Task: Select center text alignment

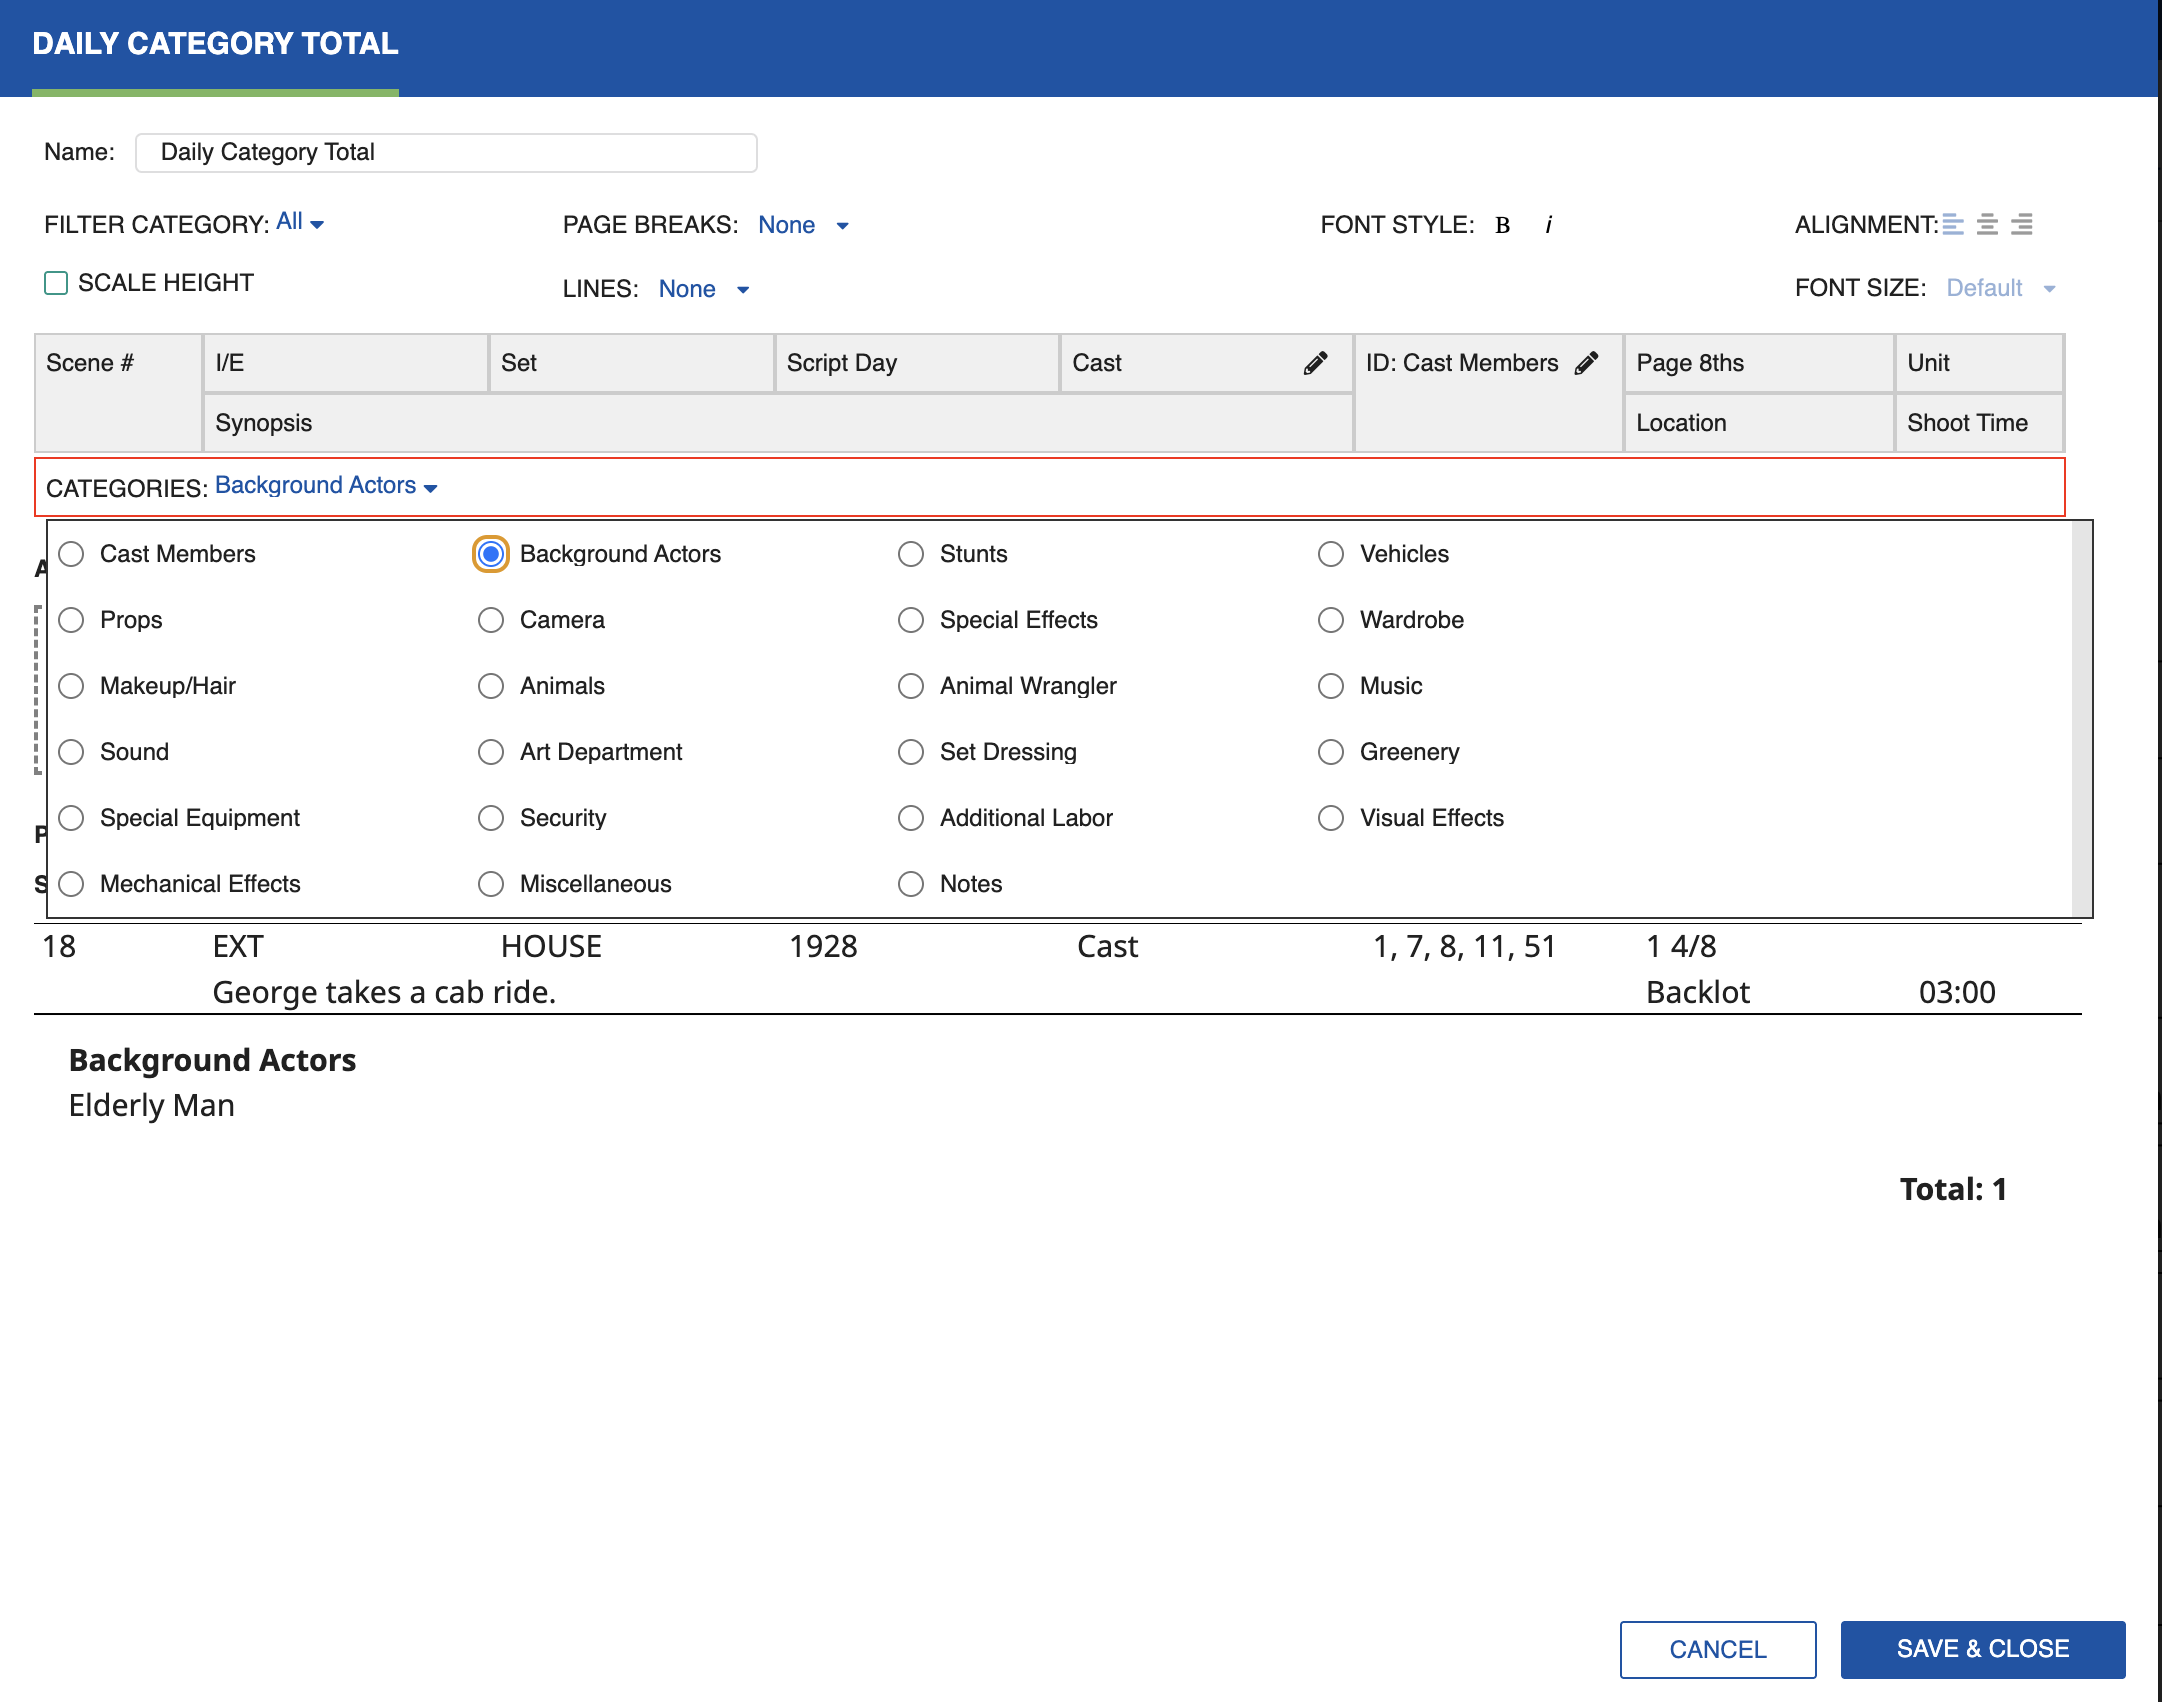Action: pos(1986,225)
